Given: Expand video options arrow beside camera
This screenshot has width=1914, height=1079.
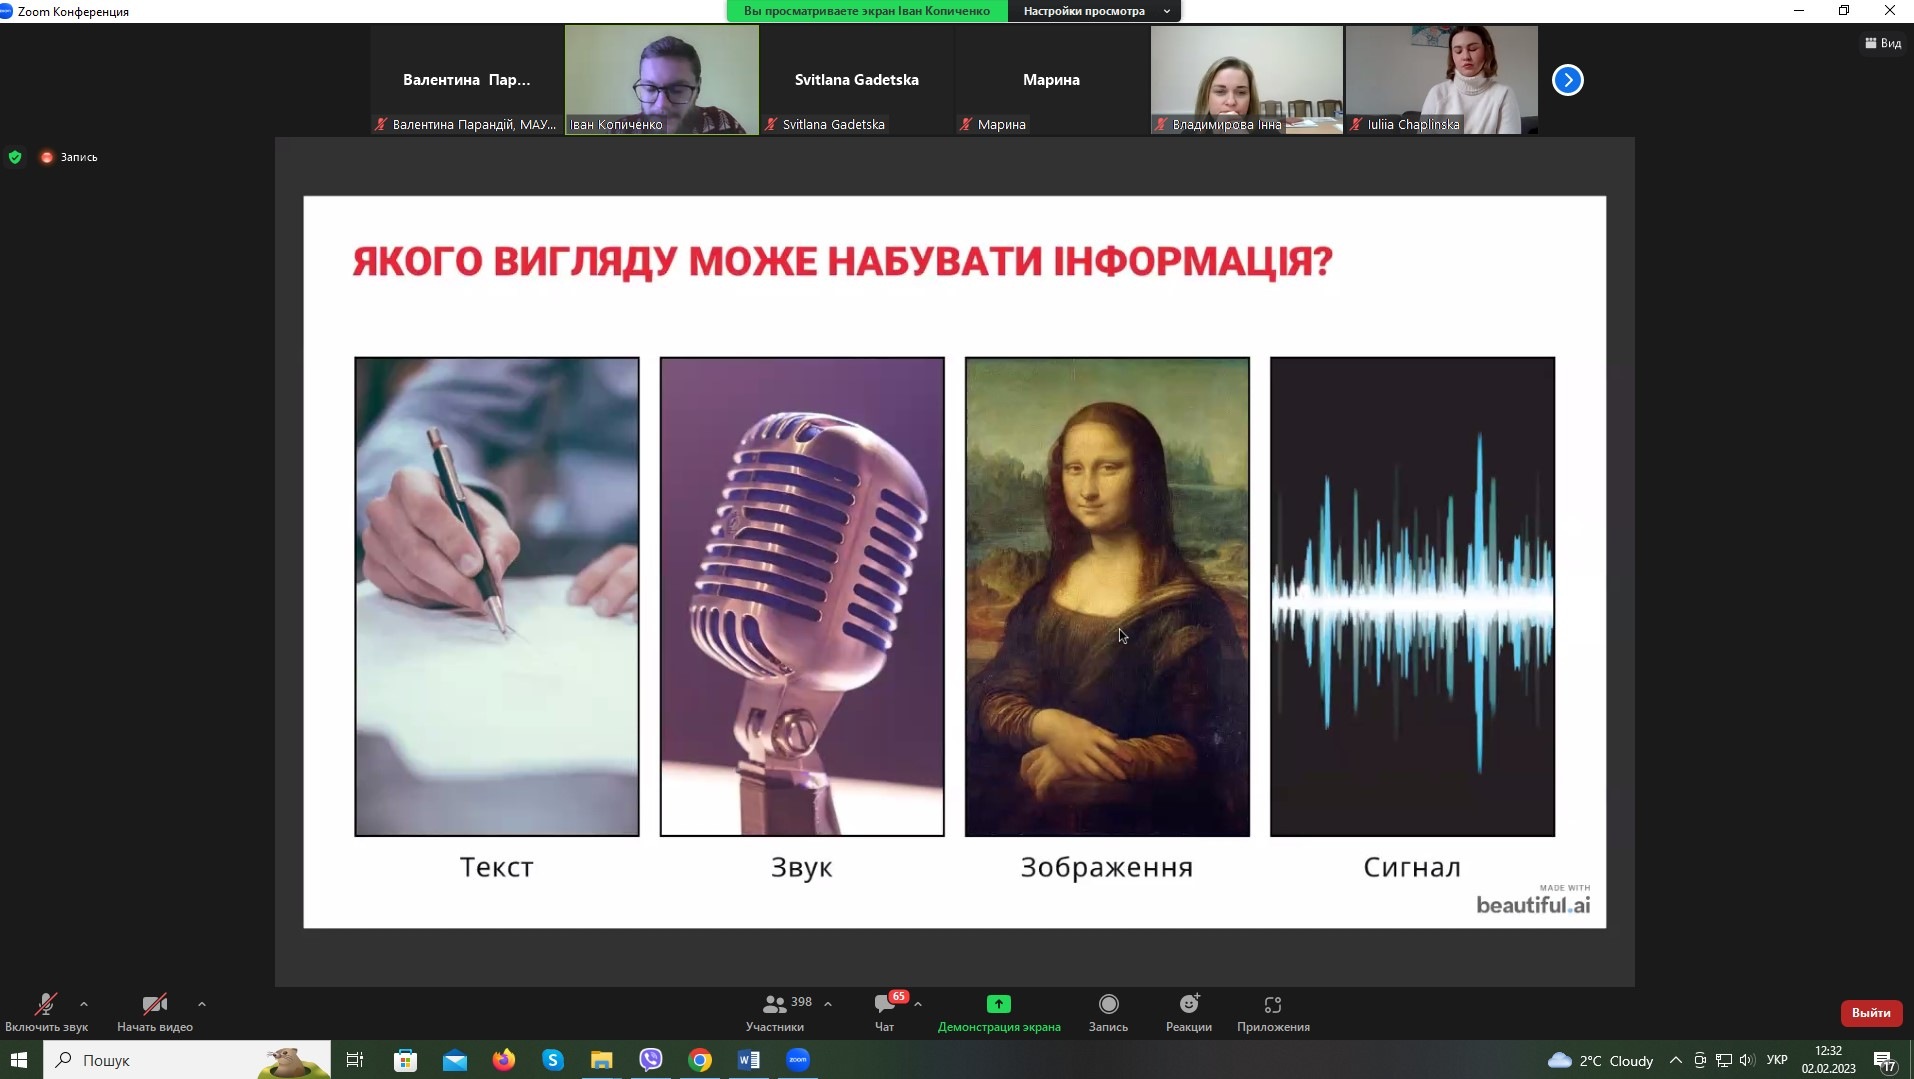Looking at the screenshot, I should [202, 1004].
